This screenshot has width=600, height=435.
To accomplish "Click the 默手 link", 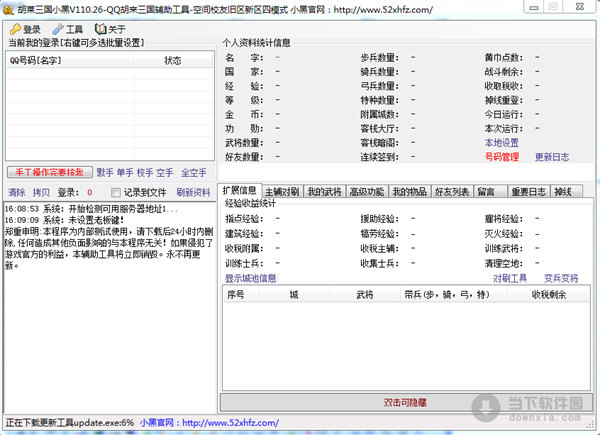I will point(104,173).
